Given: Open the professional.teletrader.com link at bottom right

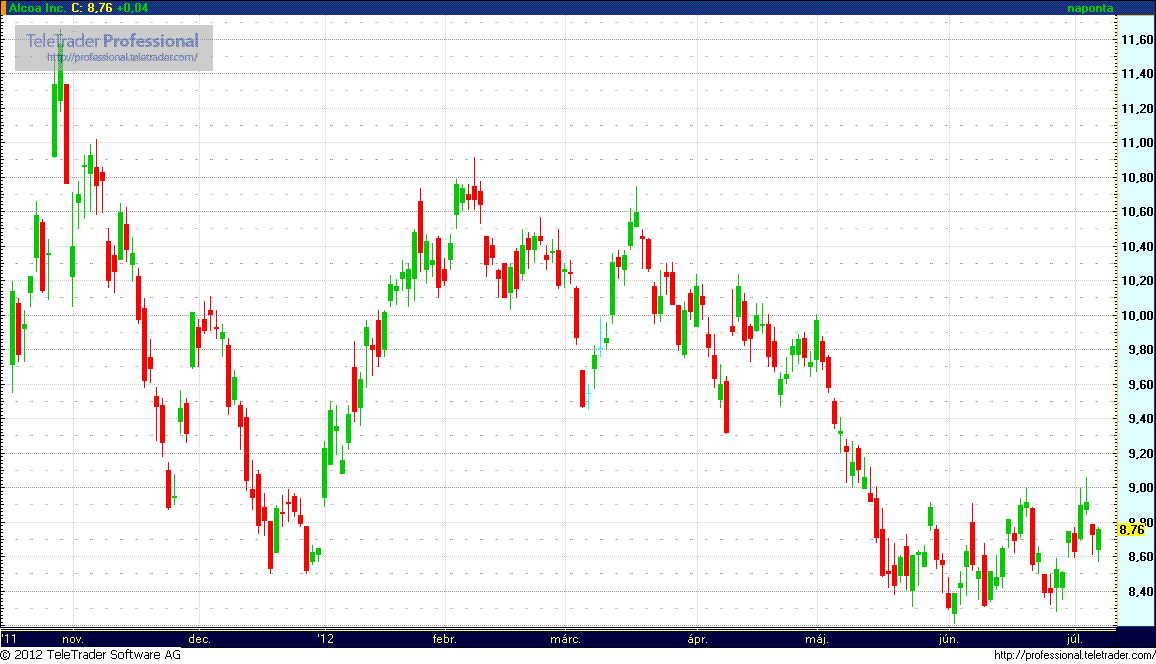Looking at the screenshot, I should coord(1074,655).
